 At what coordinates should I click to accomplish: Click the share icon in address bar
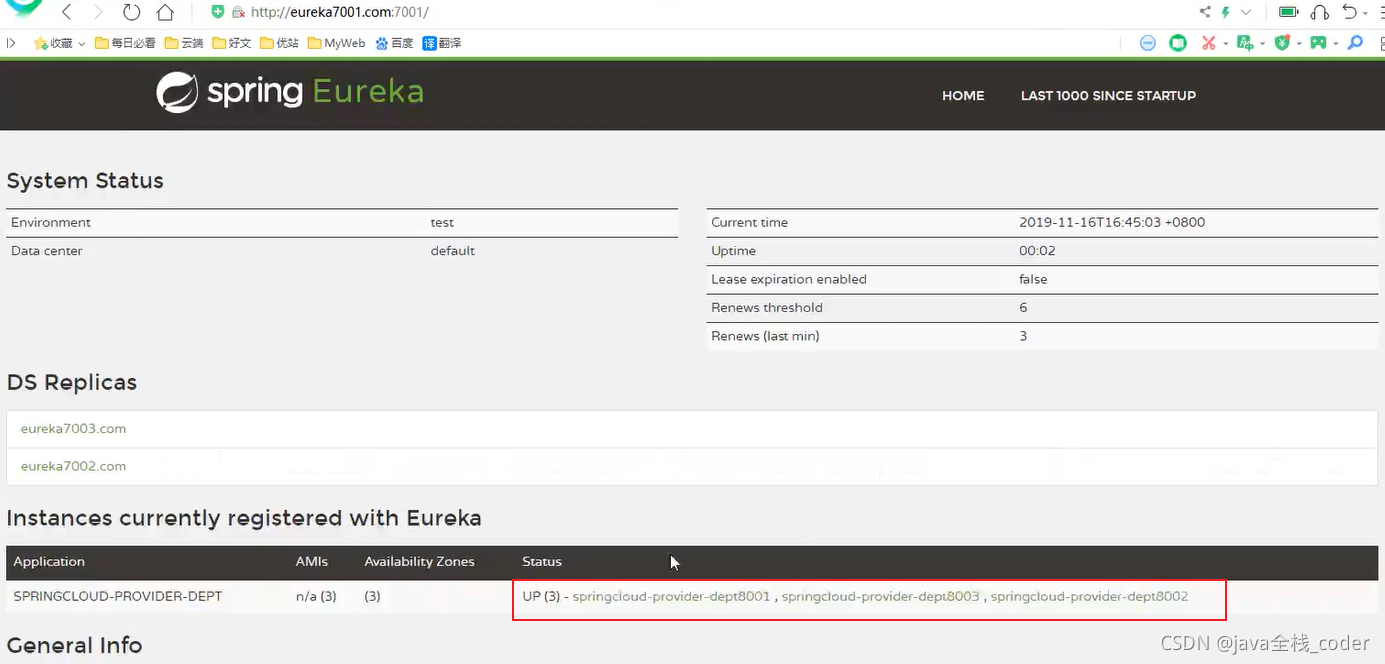pos(1205,12)
